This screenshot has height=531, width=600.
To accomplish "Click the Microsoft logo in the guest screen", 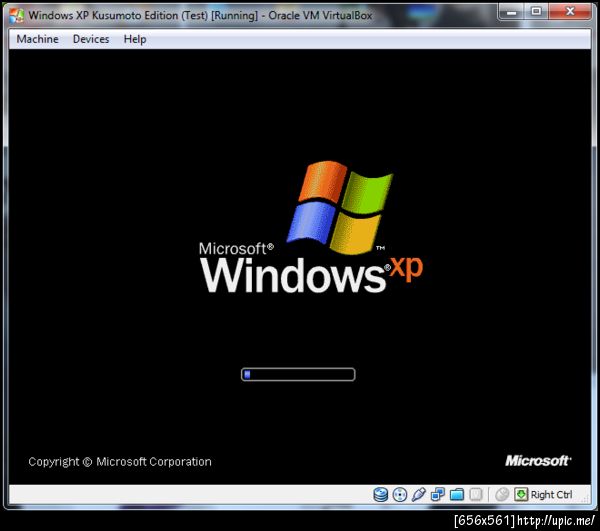I will click(538, 461).
